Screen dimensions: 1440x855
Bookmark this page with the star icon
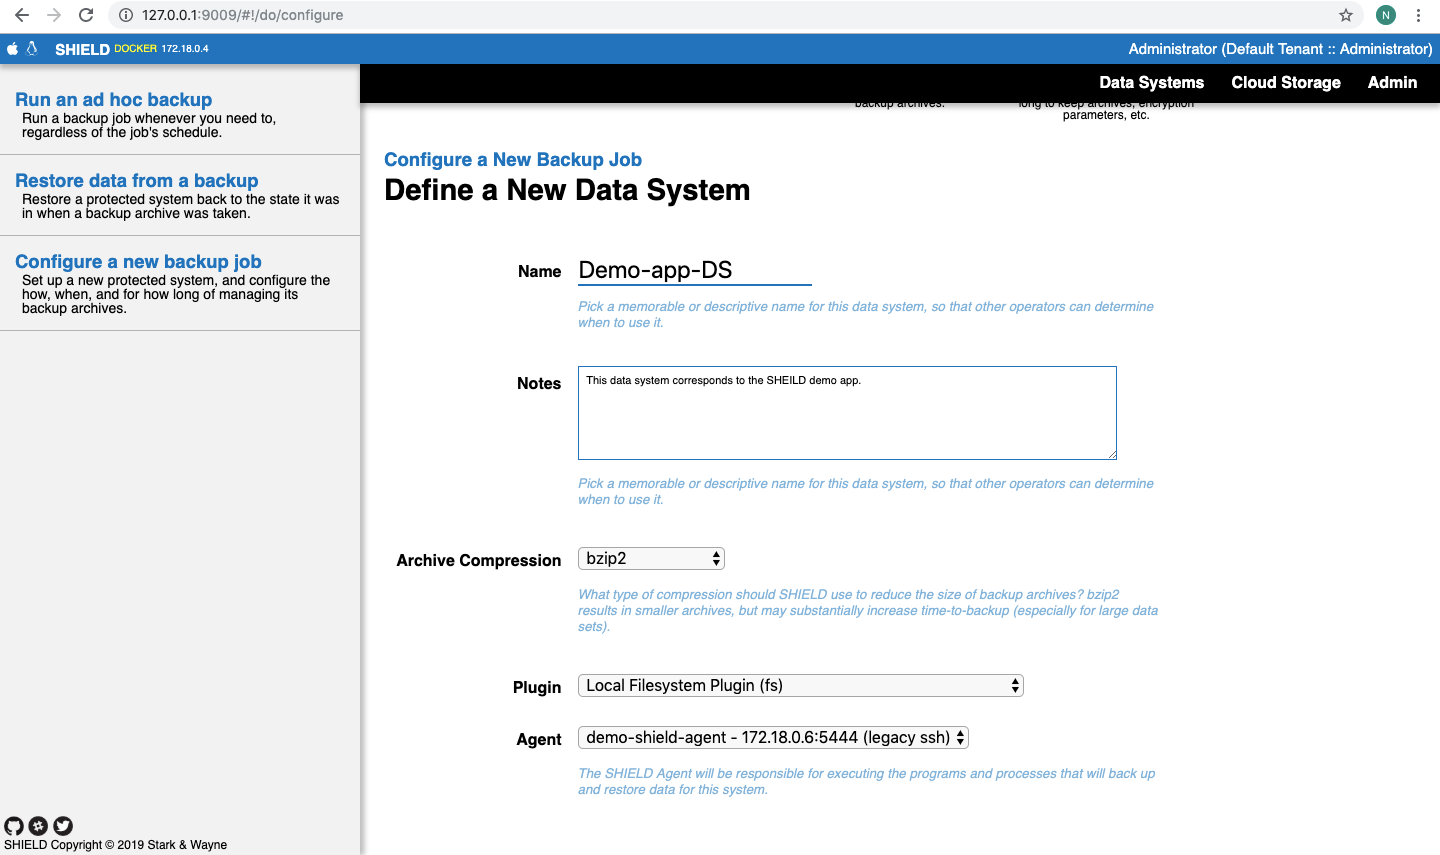pos(1346,15)
